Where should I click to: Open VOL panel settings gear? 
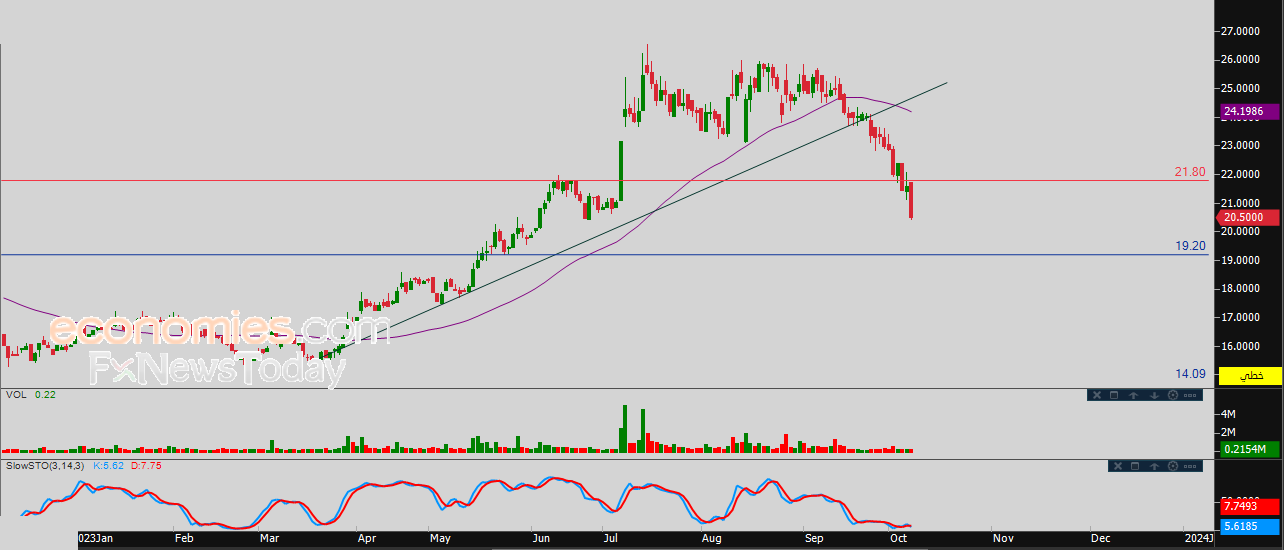click(x=1173, y=395)
